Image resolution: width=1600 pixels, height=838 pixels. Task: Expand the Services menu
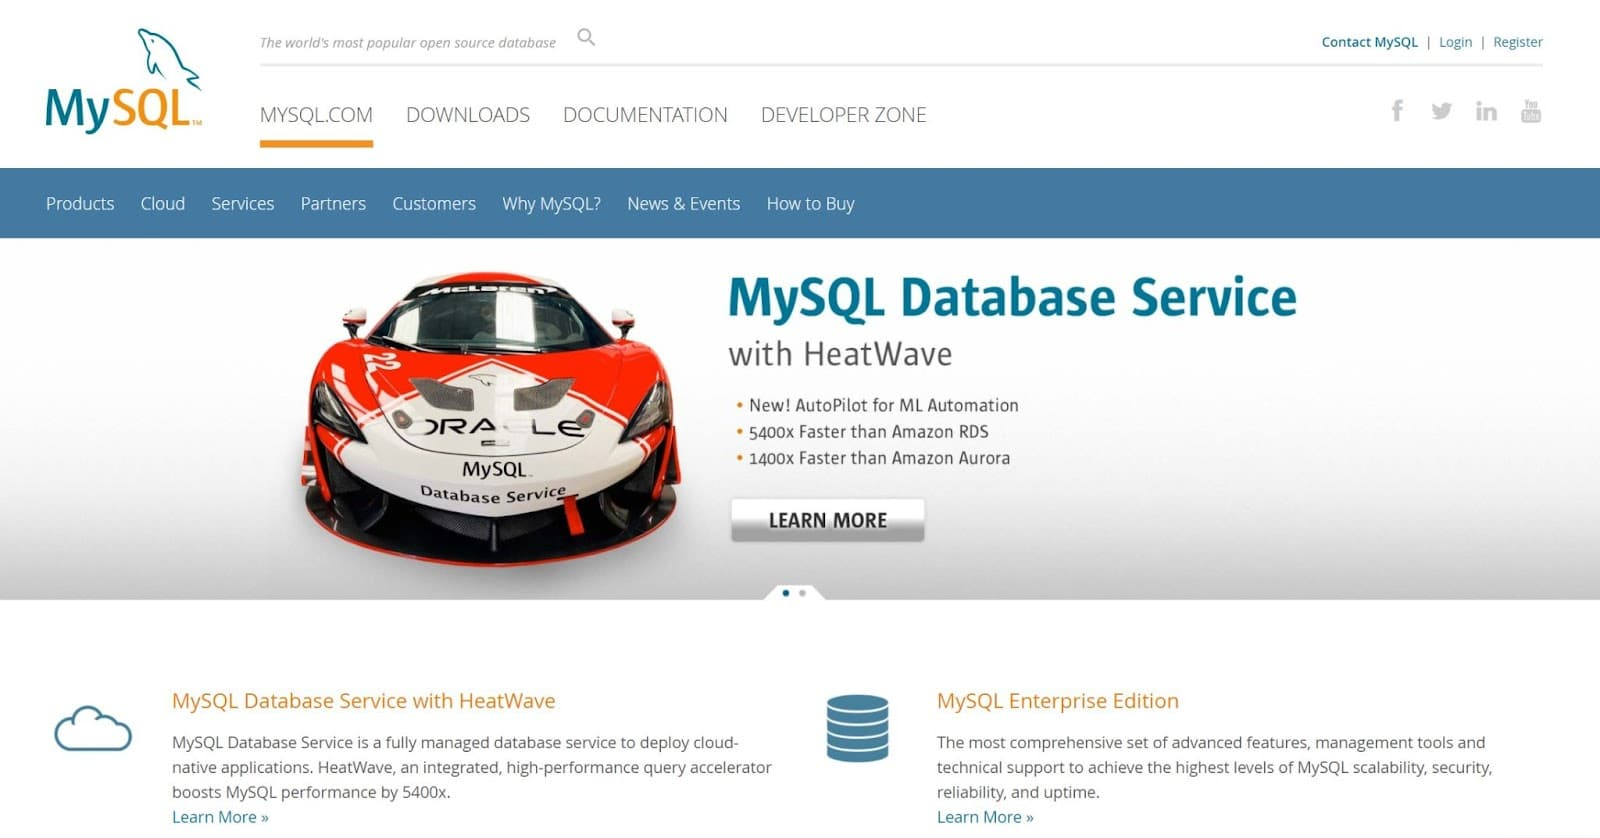point(243,203)
